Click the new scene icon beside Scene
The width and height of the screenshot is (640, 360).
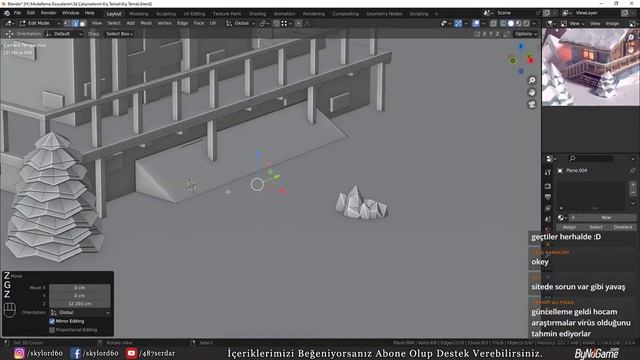547,13
